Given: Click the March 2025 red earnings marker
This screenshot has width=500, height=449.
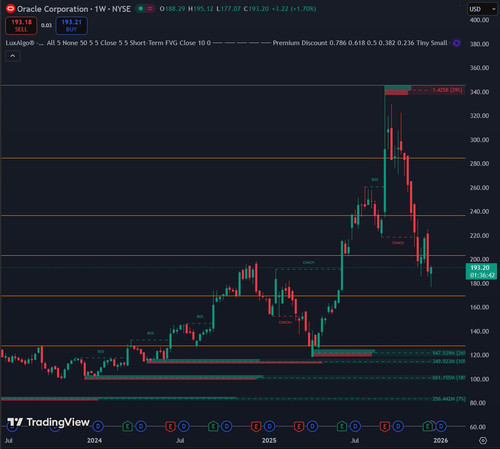Looking at the screenshot, I should click(x=299, y=426).
